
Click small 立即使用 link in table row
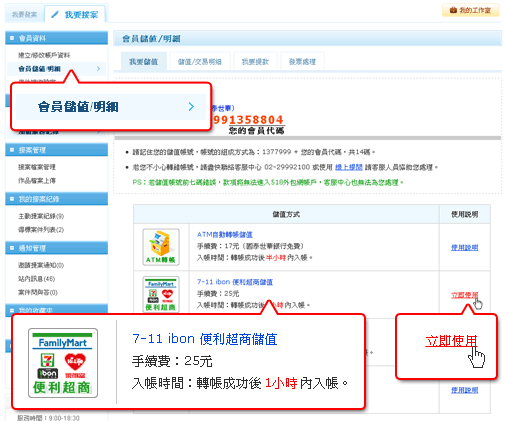point(464,295)
